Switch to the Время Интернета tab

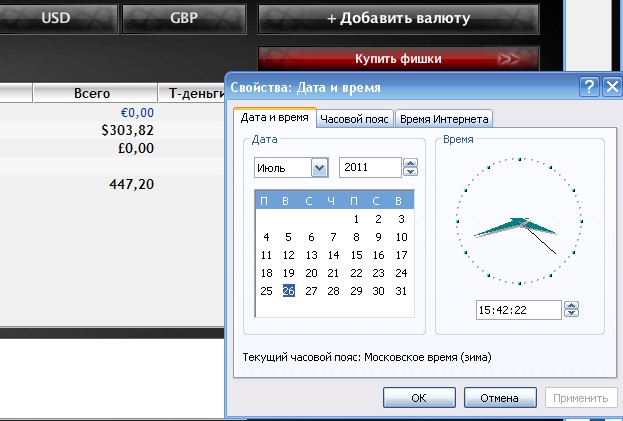coord(444,119)
